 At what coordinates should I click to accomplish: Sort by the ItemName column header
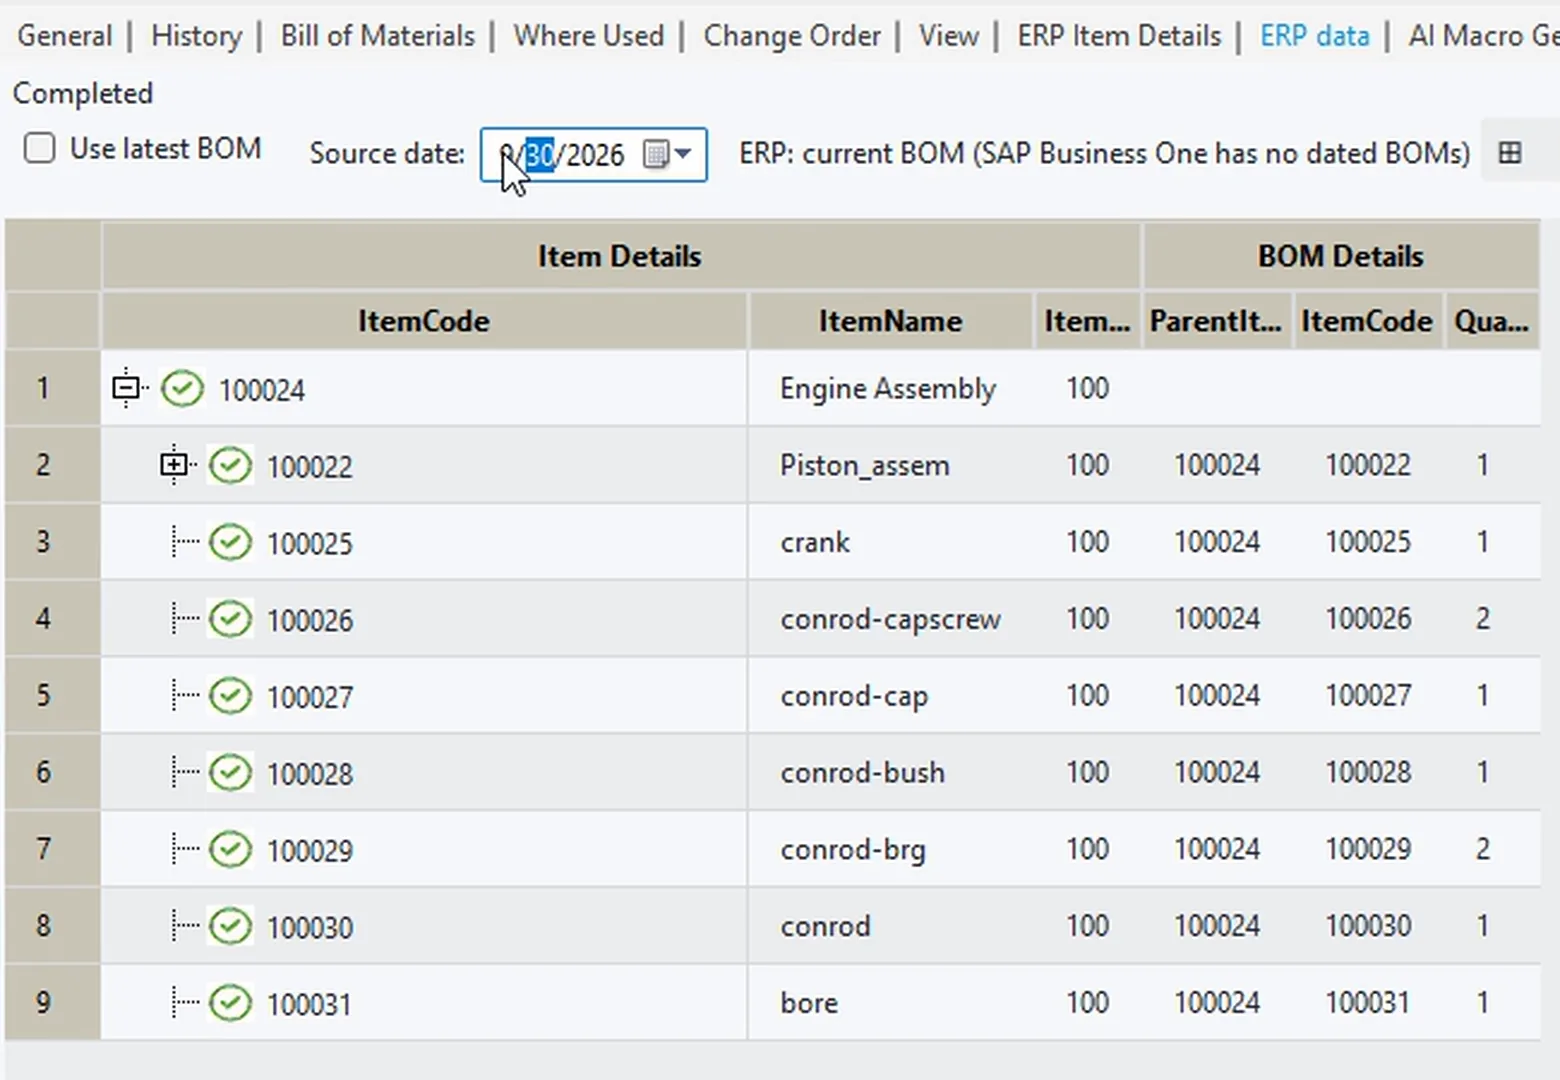pyautogui.click(x=890, y=321)
